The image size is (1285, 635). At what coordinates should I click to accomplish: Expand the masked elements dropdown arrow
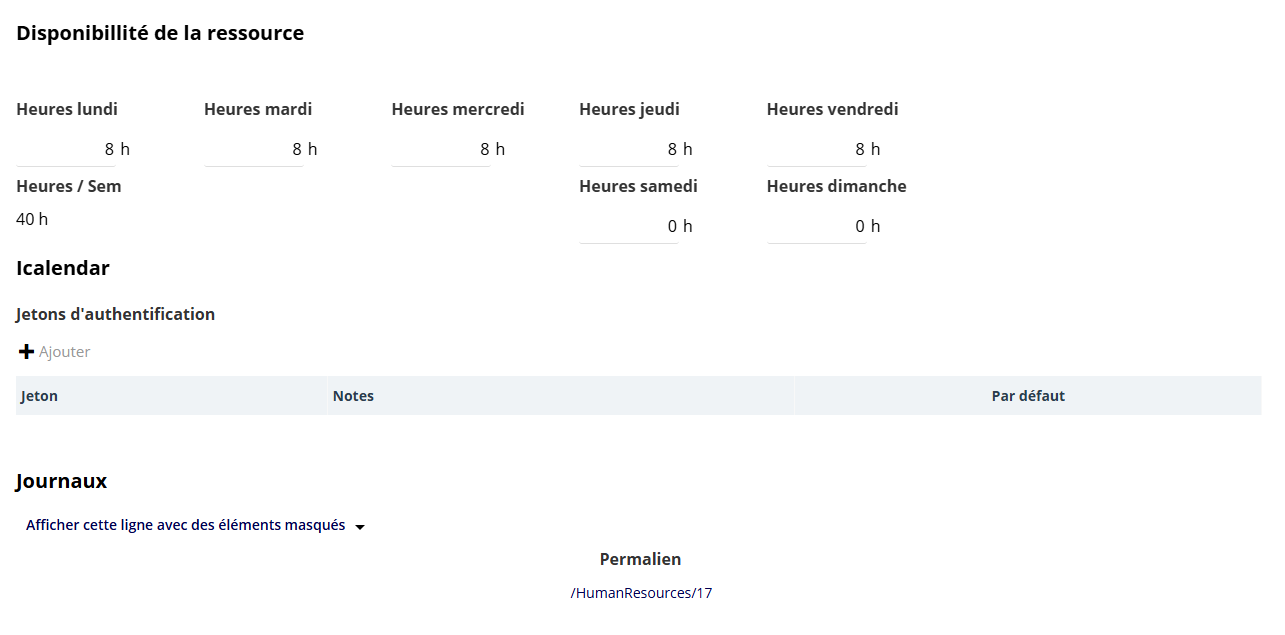(x=360, y=527)
